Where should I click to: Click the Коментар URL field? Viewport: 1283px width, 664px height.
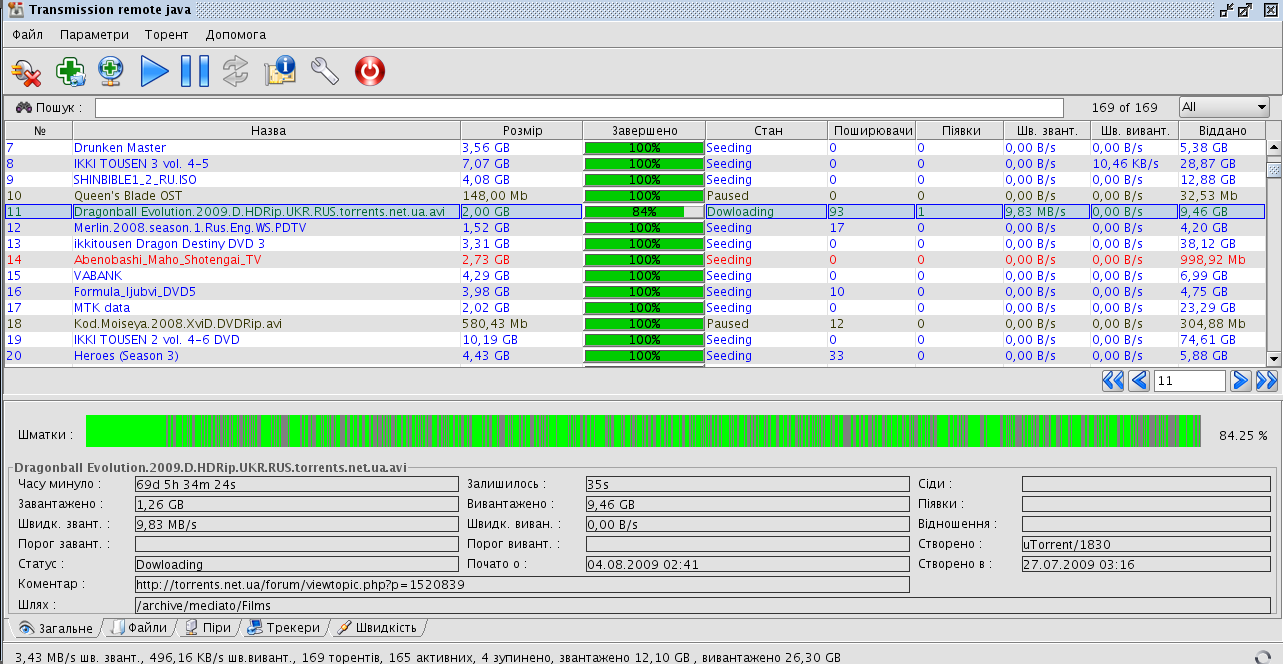[522, 584]
